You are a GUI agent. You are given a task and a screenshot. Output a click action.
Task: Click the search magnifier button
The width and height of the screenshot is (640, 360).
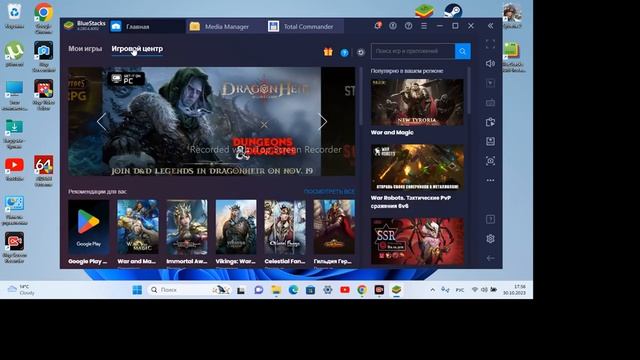coord(462,51)
